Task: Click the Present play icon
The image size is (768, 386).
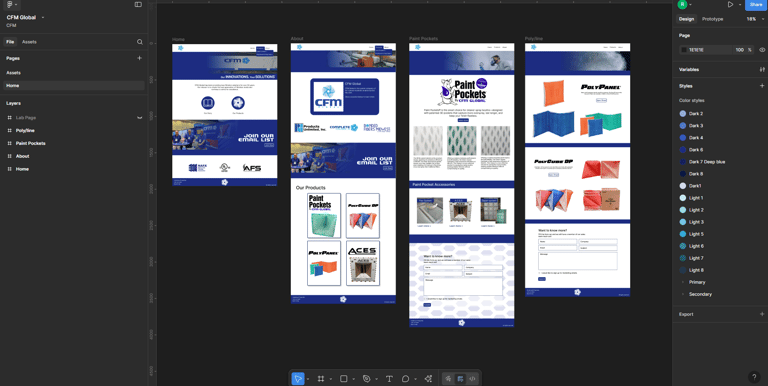Action: 730,4
